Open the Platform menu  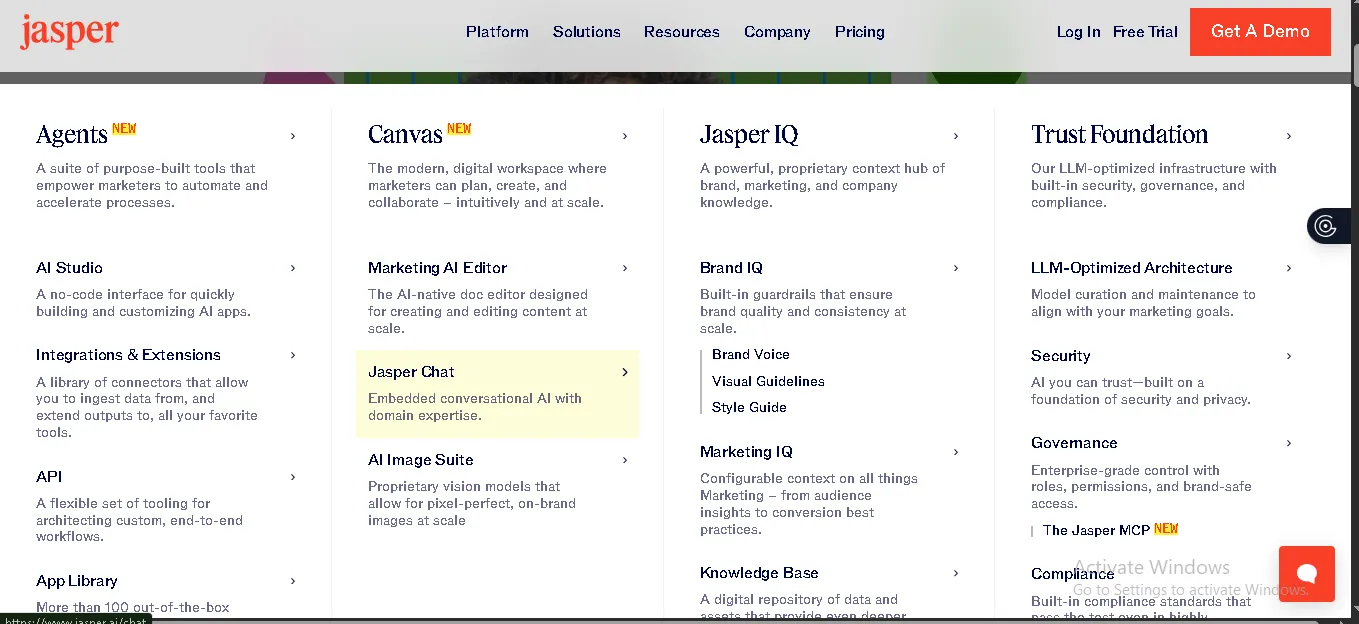tap(497, 32)
